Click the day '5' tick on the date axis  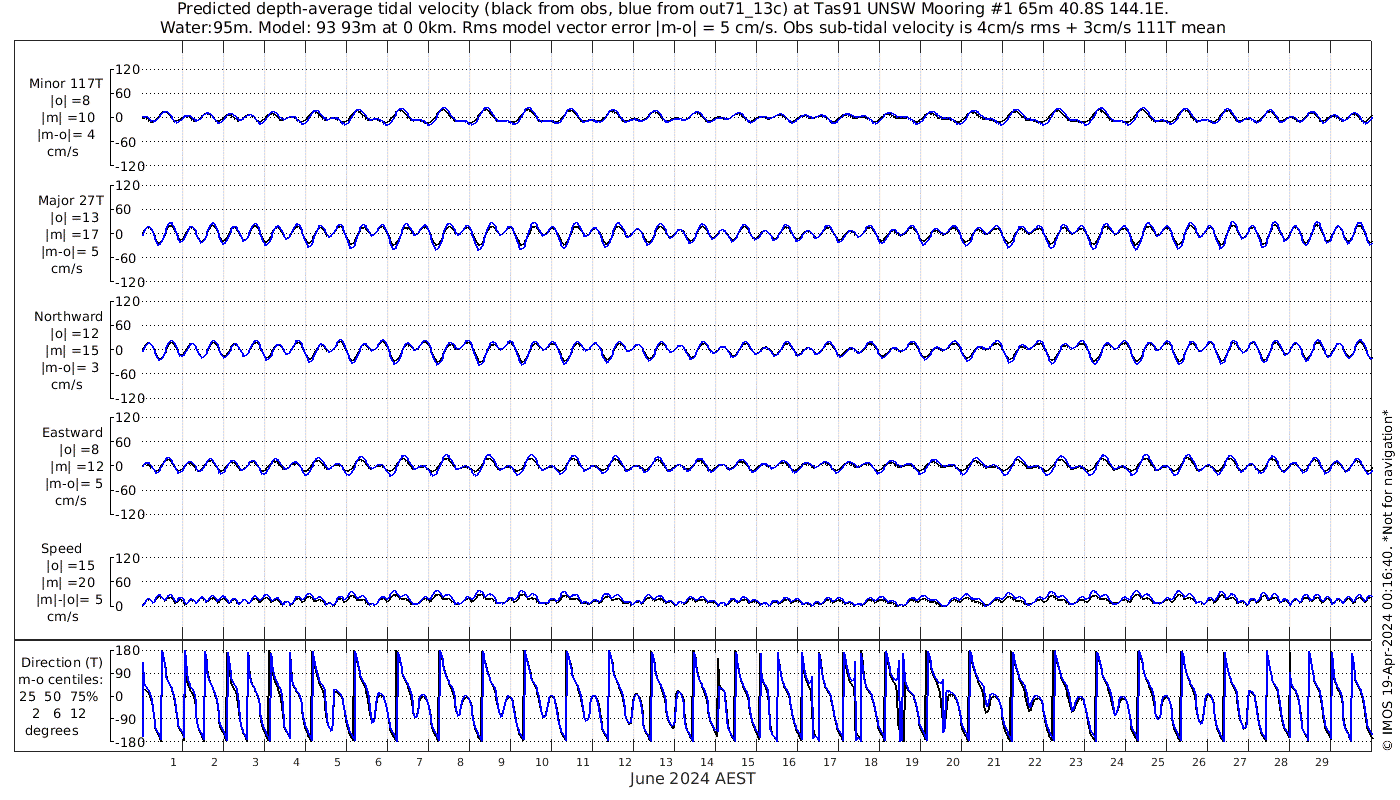tap(337, 762)
